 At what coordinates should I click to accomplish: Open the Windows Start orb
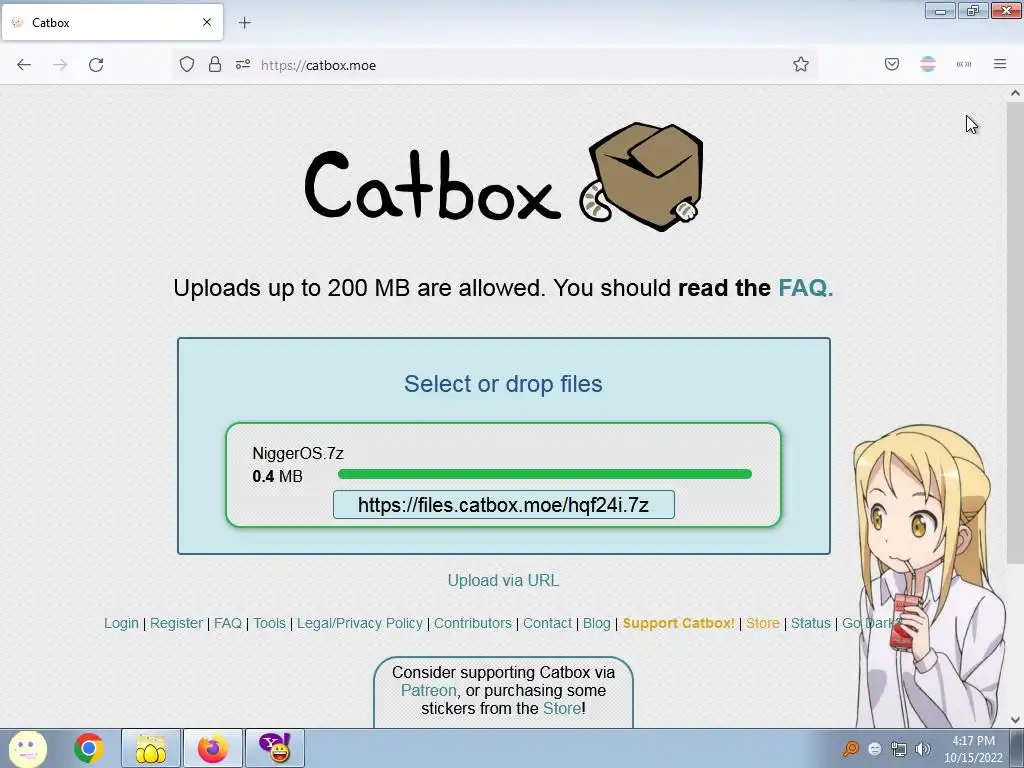[x=27, y=748]
